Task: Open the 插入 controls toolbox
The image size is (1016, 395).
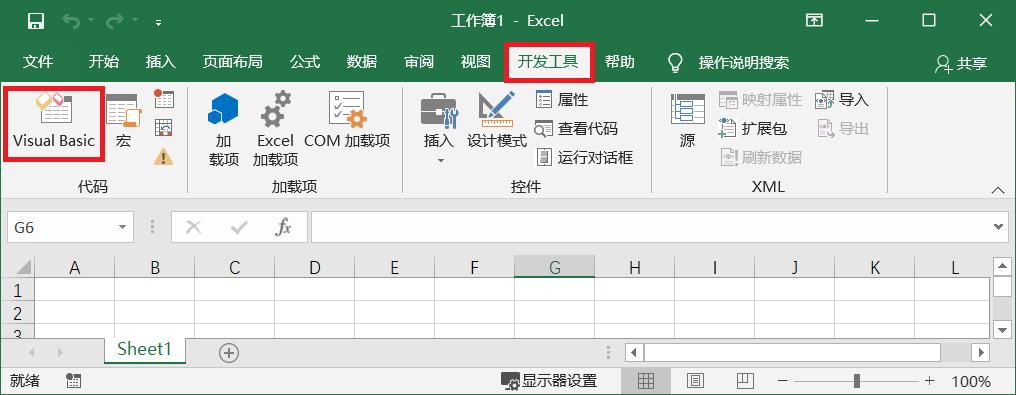Action: pos(439,128)
